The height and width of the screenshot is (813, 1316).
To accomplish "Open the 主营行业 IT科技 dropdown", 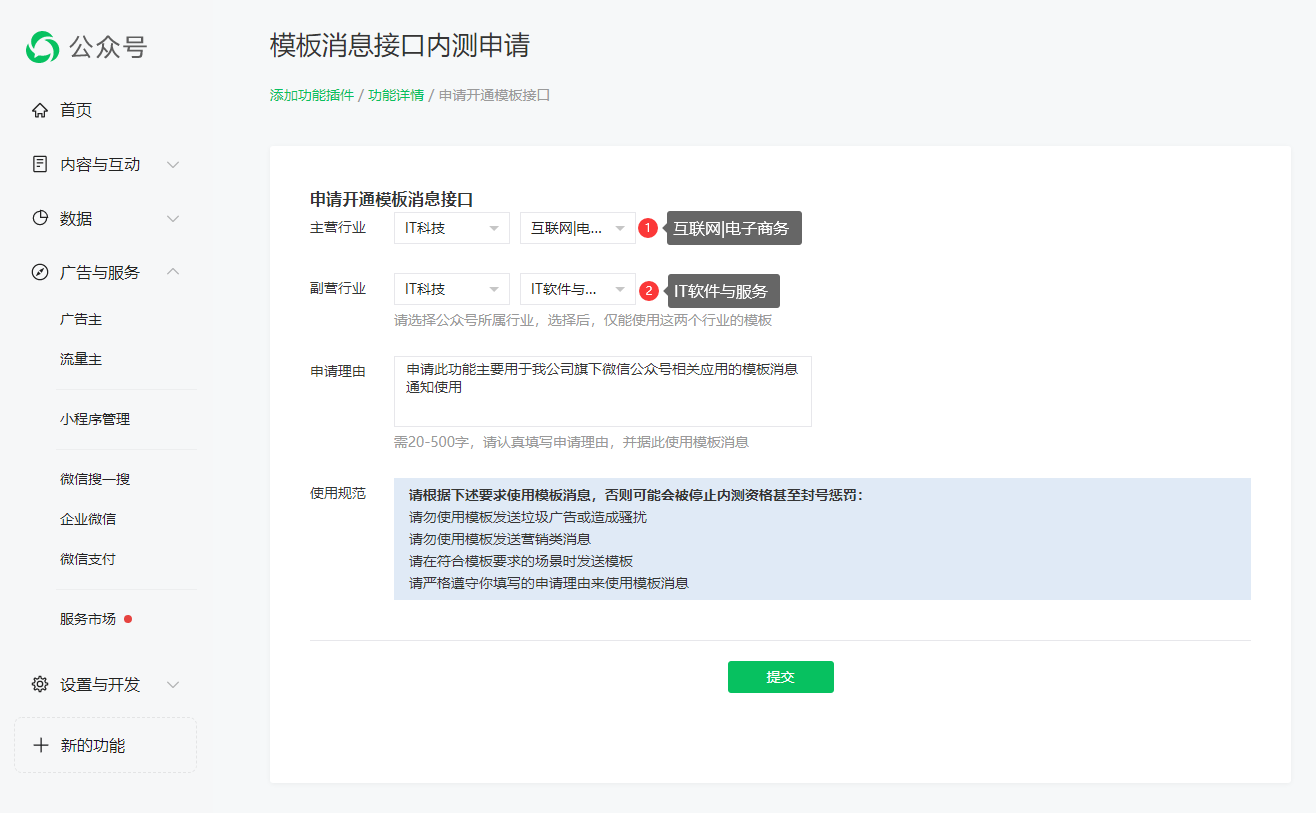I will (x=452, y=228).
